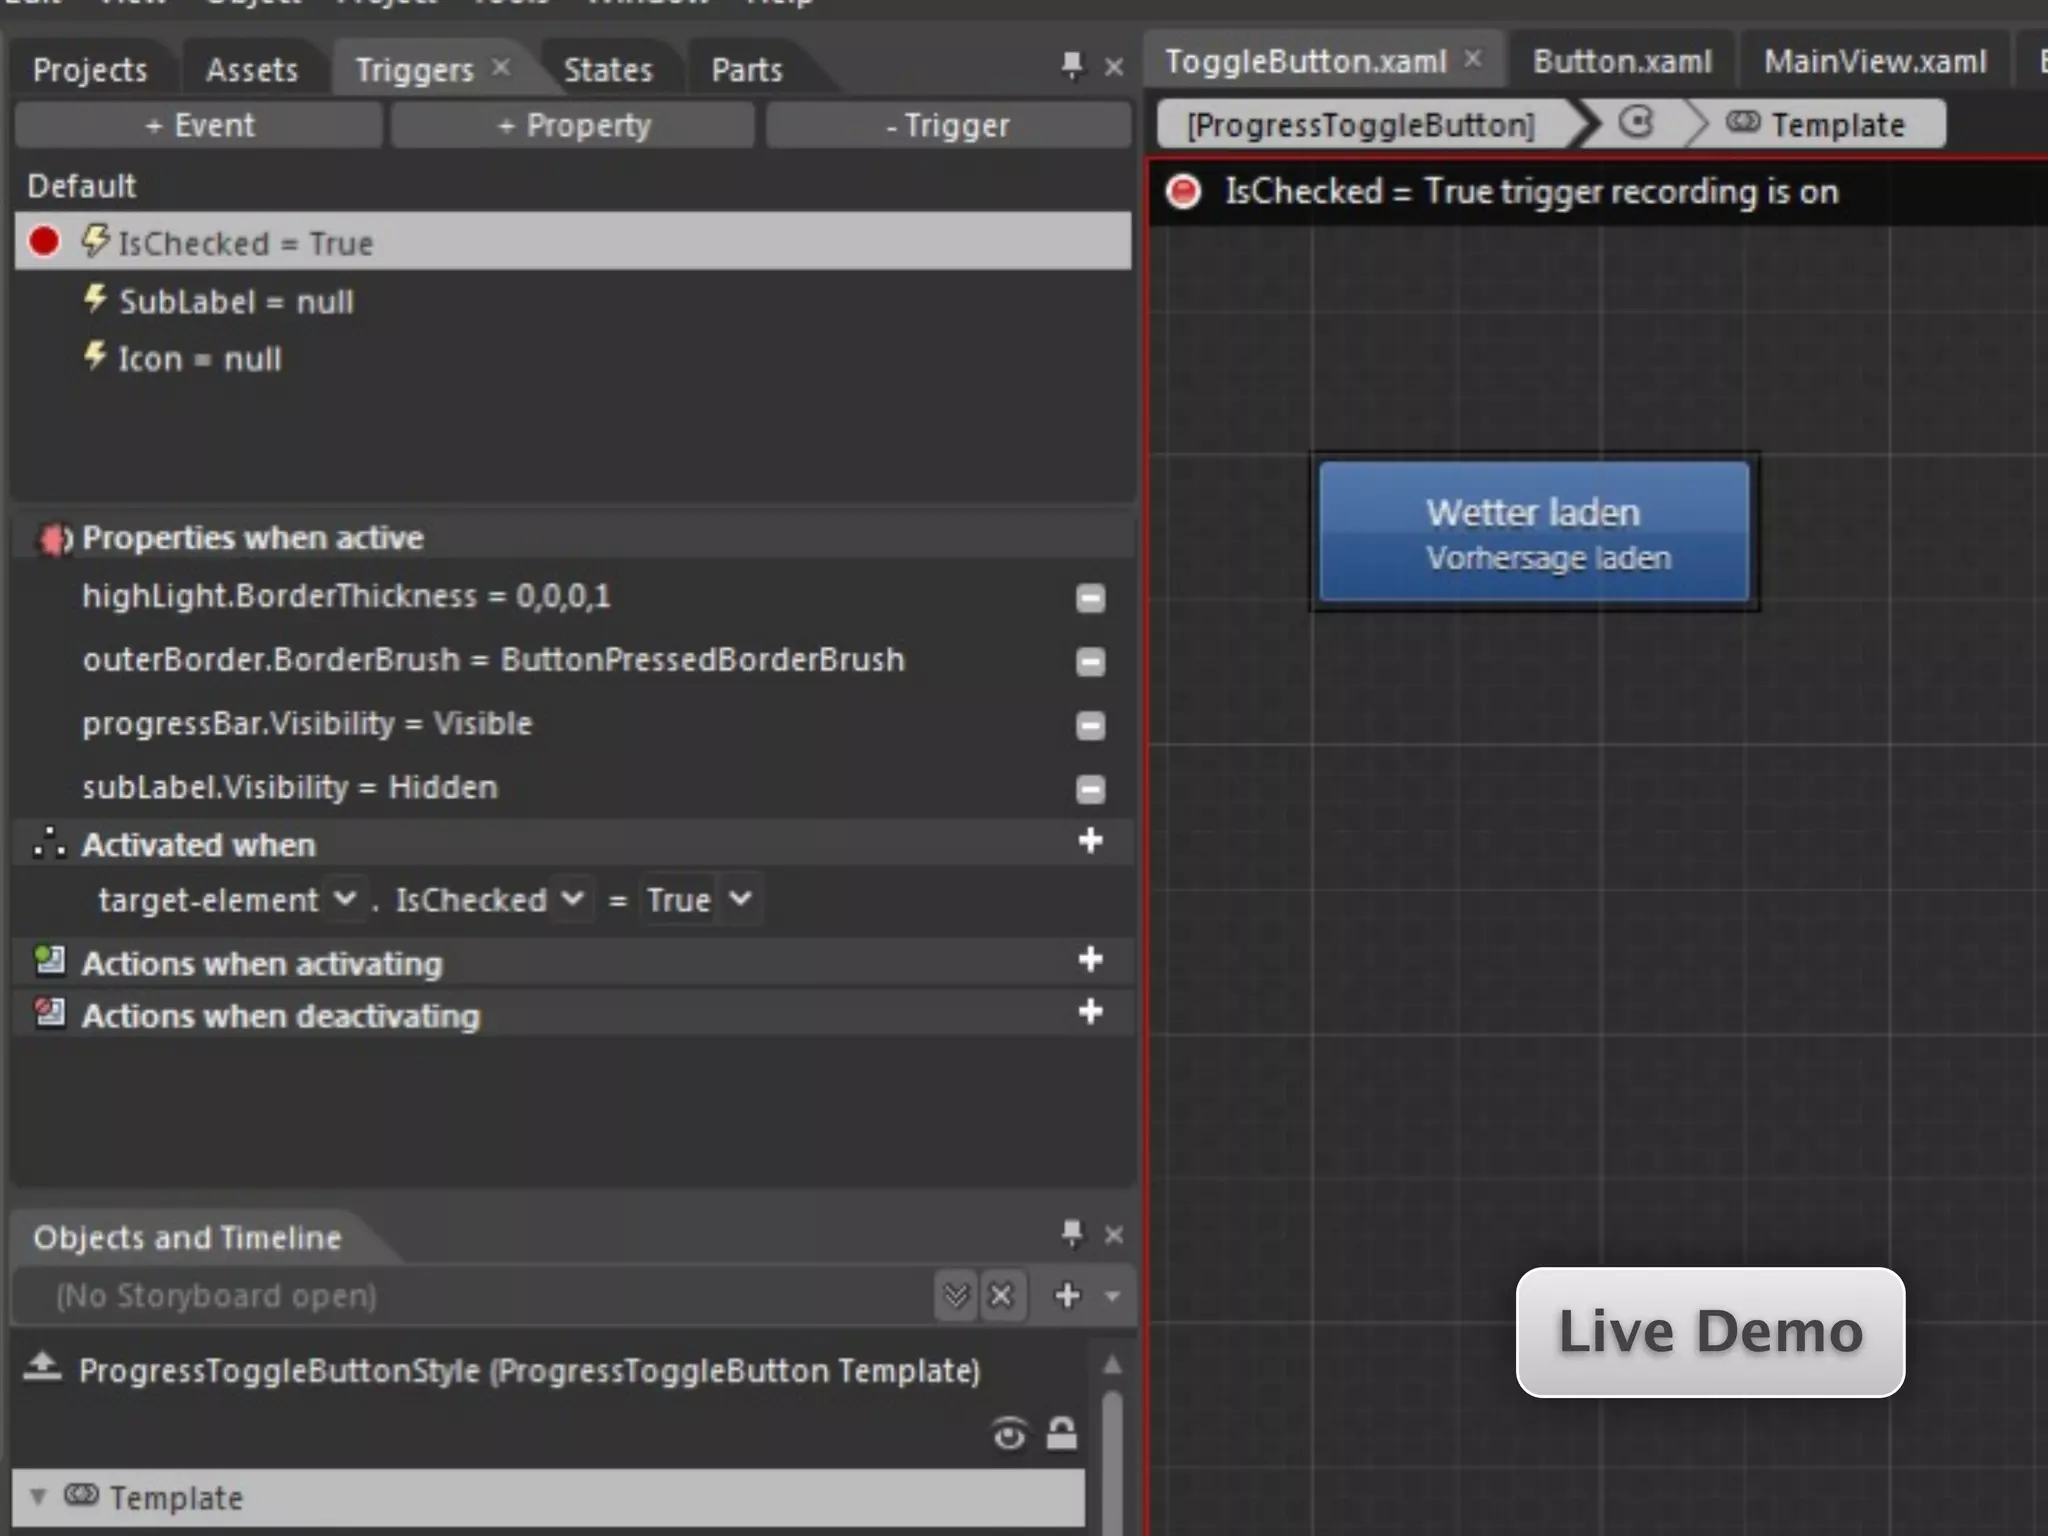This screenshot has height=1536, width=2048.
Task: Open storyboard options dropdown arrow
Action: pos(1112,1296)
